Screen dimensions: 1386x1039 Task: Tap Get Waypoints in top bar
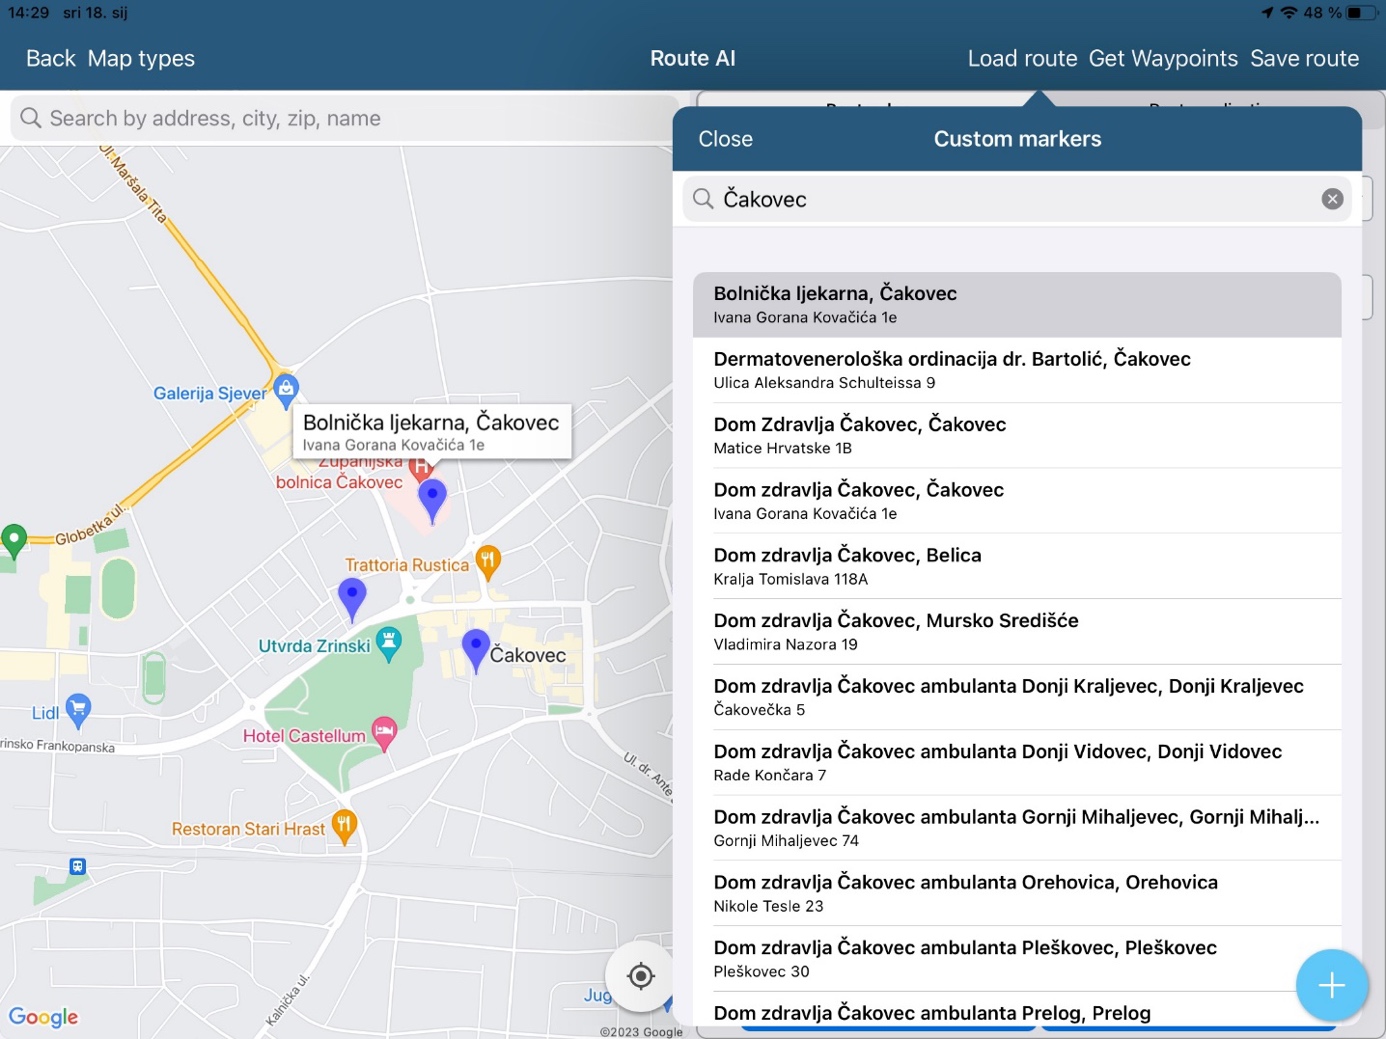pyautogui.click(x=1163, y=59)
